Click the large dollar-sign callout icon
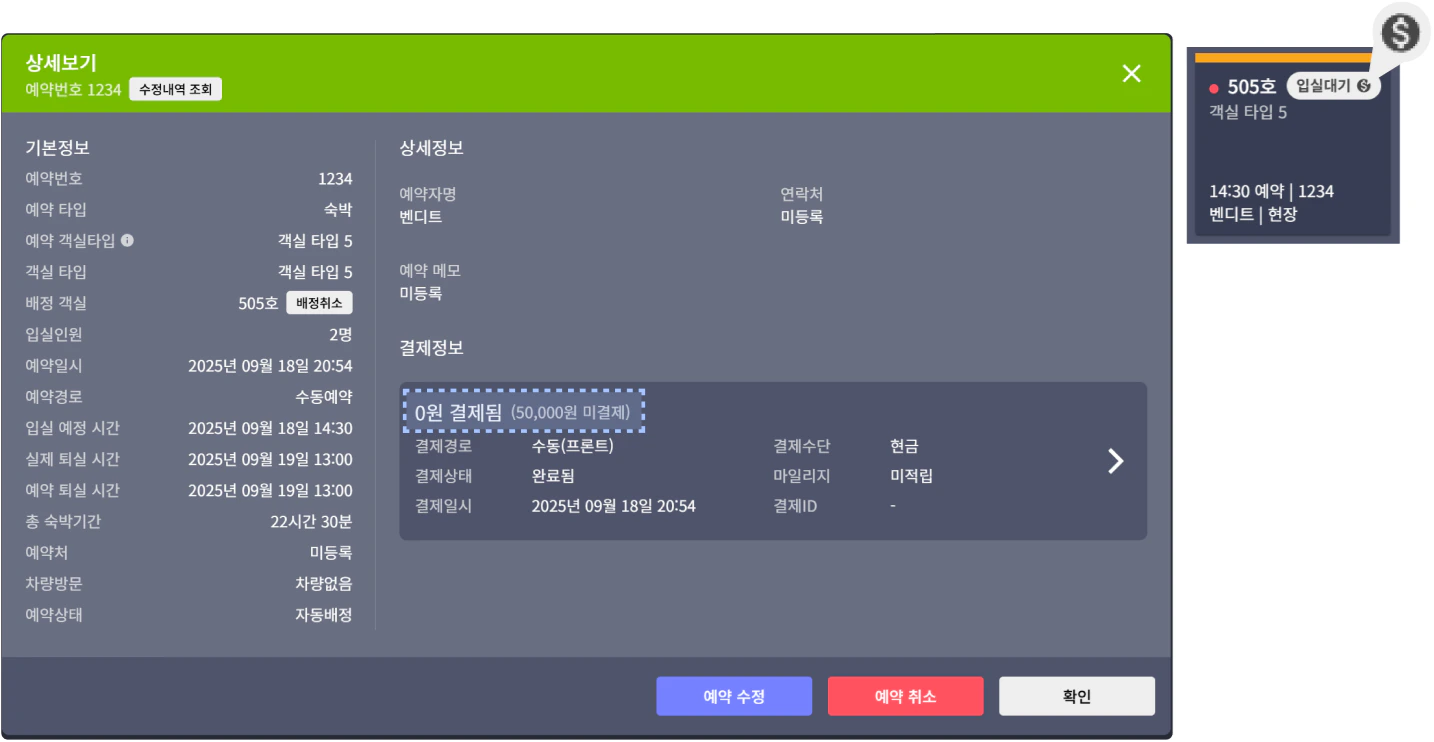1434x742 pixels. [1400, 32]
